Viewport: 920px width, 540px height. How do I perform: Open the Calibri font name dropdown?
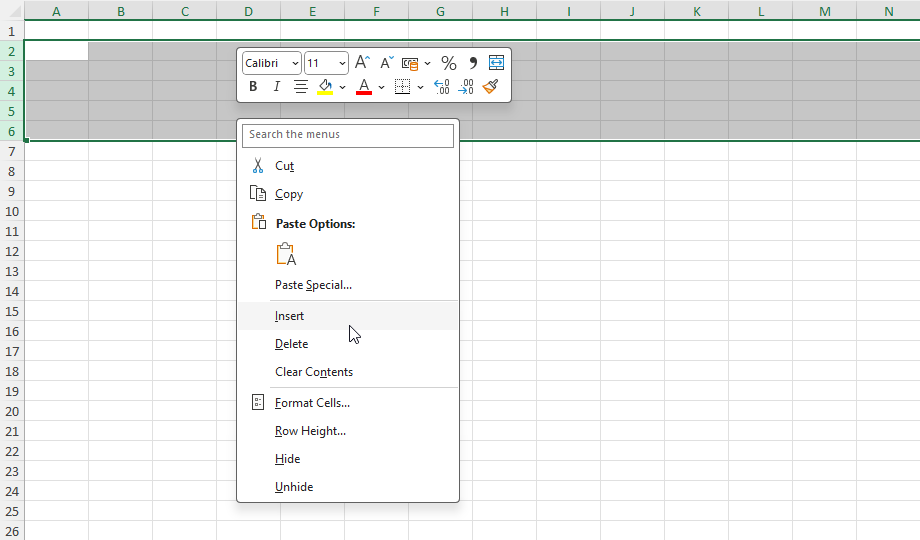295,63
